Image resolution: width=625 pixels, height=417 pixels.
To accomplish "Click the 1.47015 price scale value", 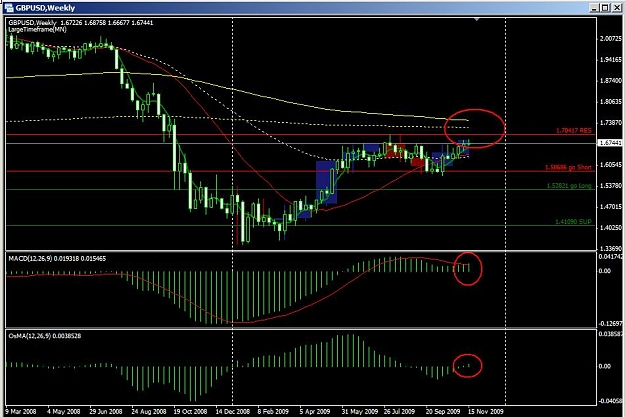I will (x=611, y=207).
